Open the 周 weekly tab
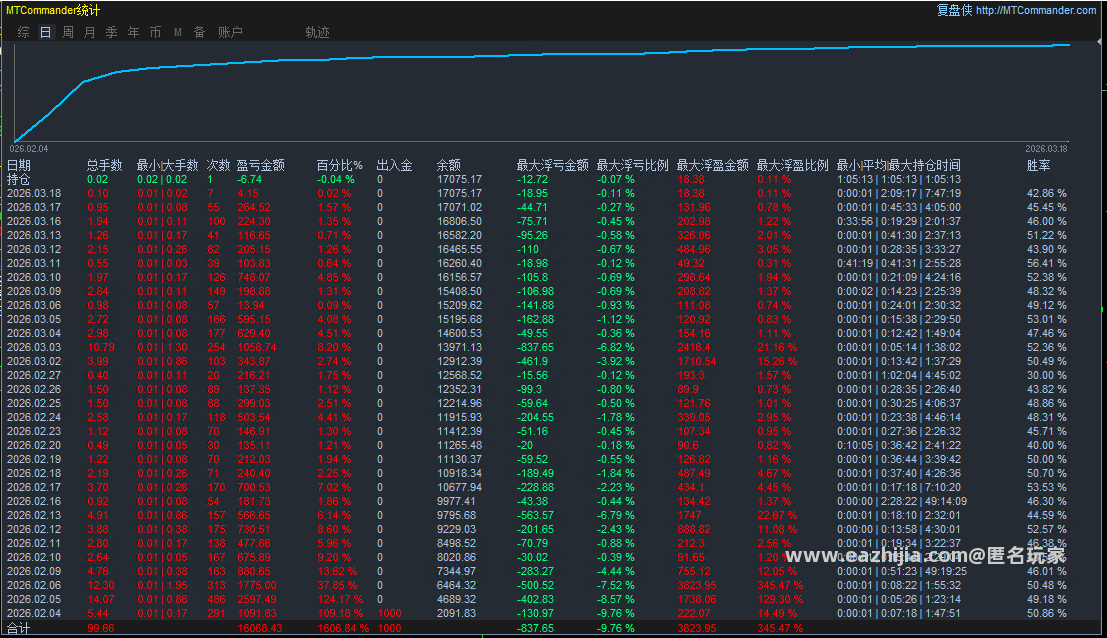Image resolution: width=1107 pixels, height=638 pixels. [x=68, y=32]
